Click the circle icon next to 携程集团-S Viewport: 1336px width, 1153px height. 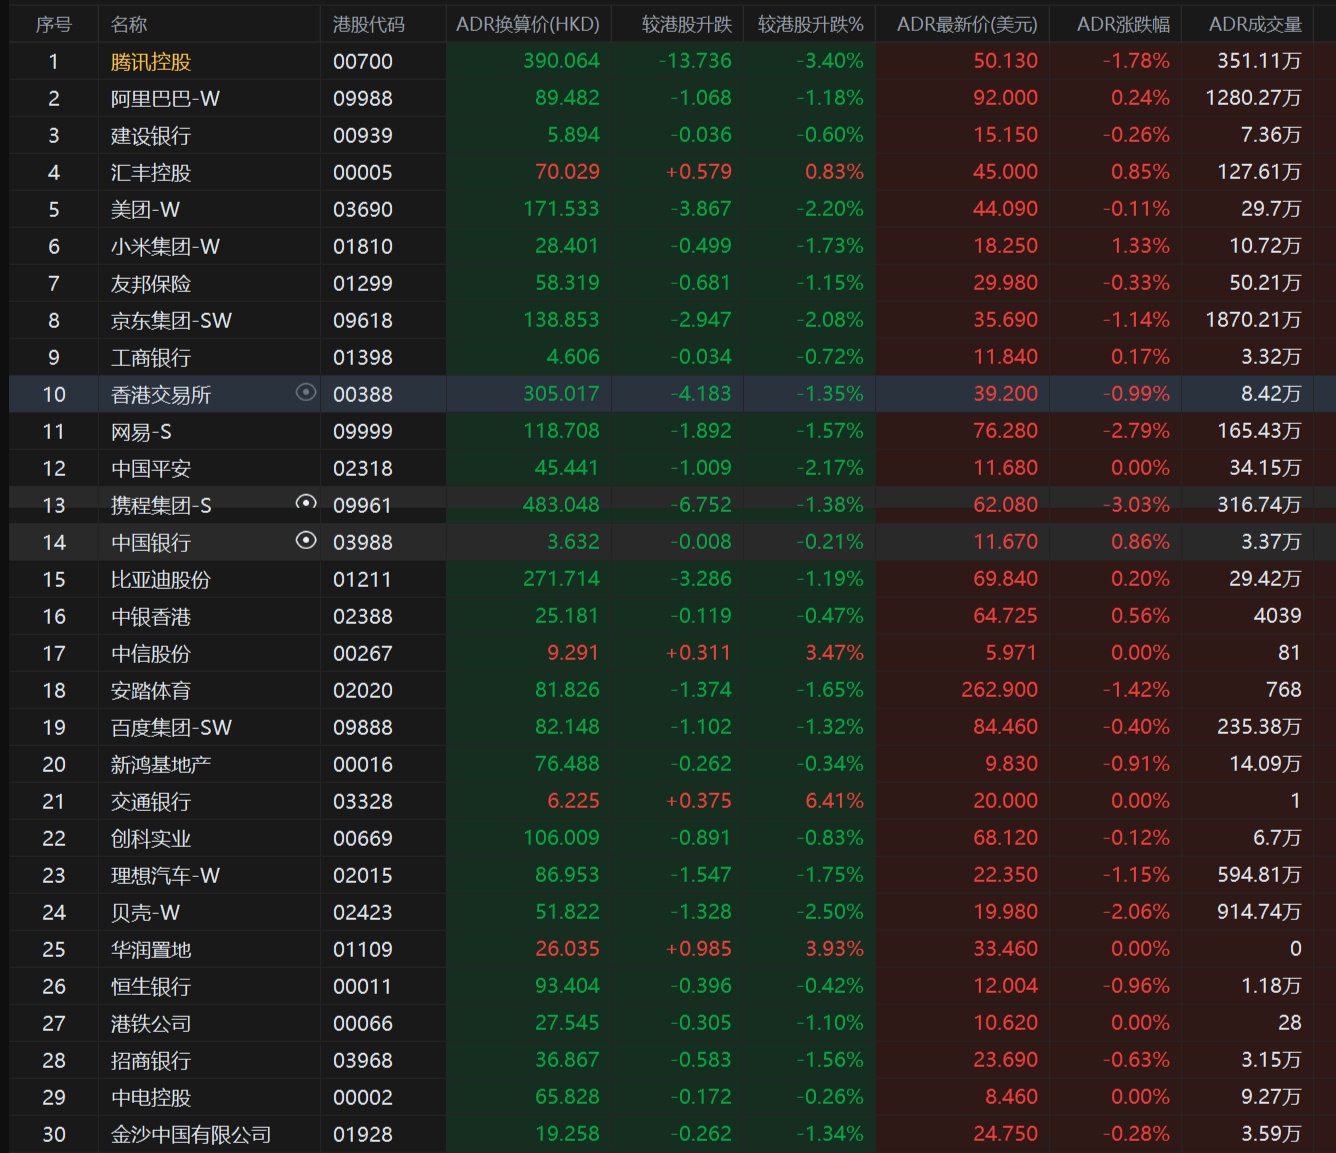[x=306, y=502]
